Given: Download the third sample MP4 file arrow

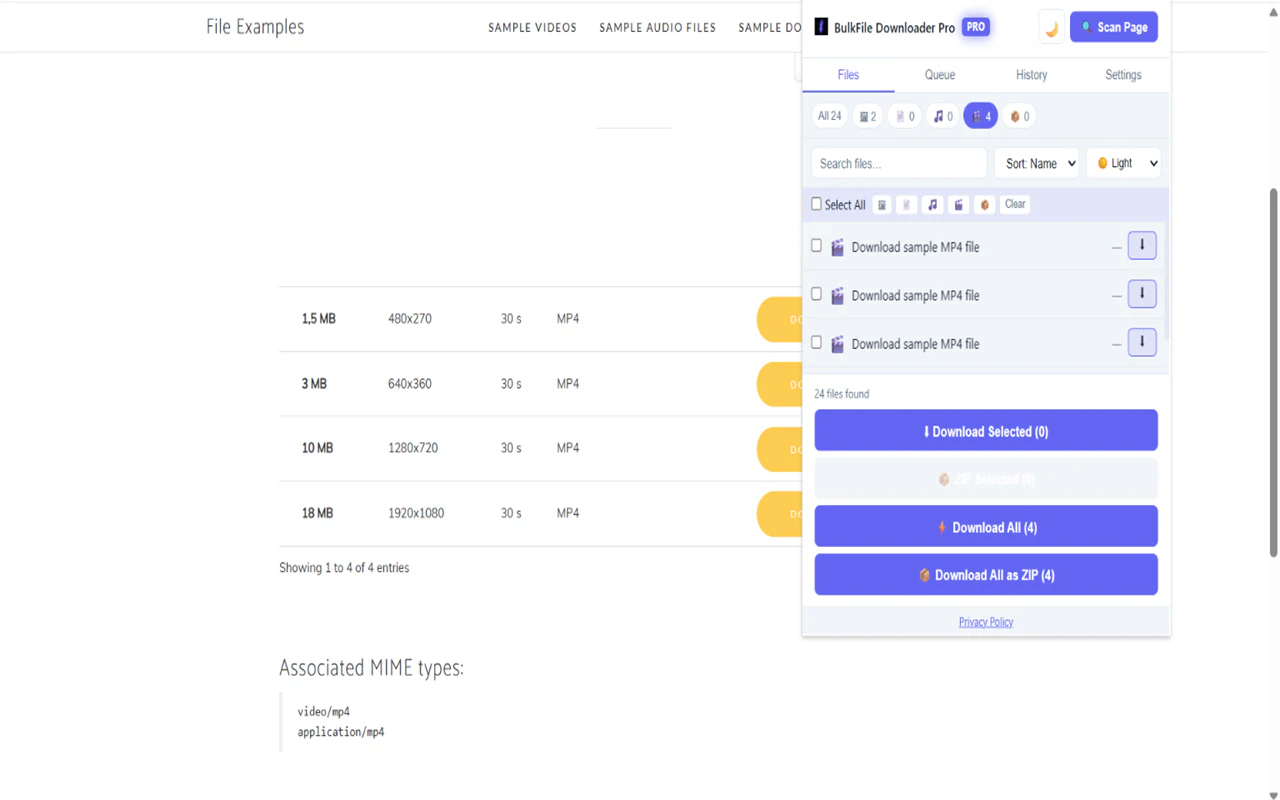Looking at the screenshot, I should click(x=1142, y=342).
